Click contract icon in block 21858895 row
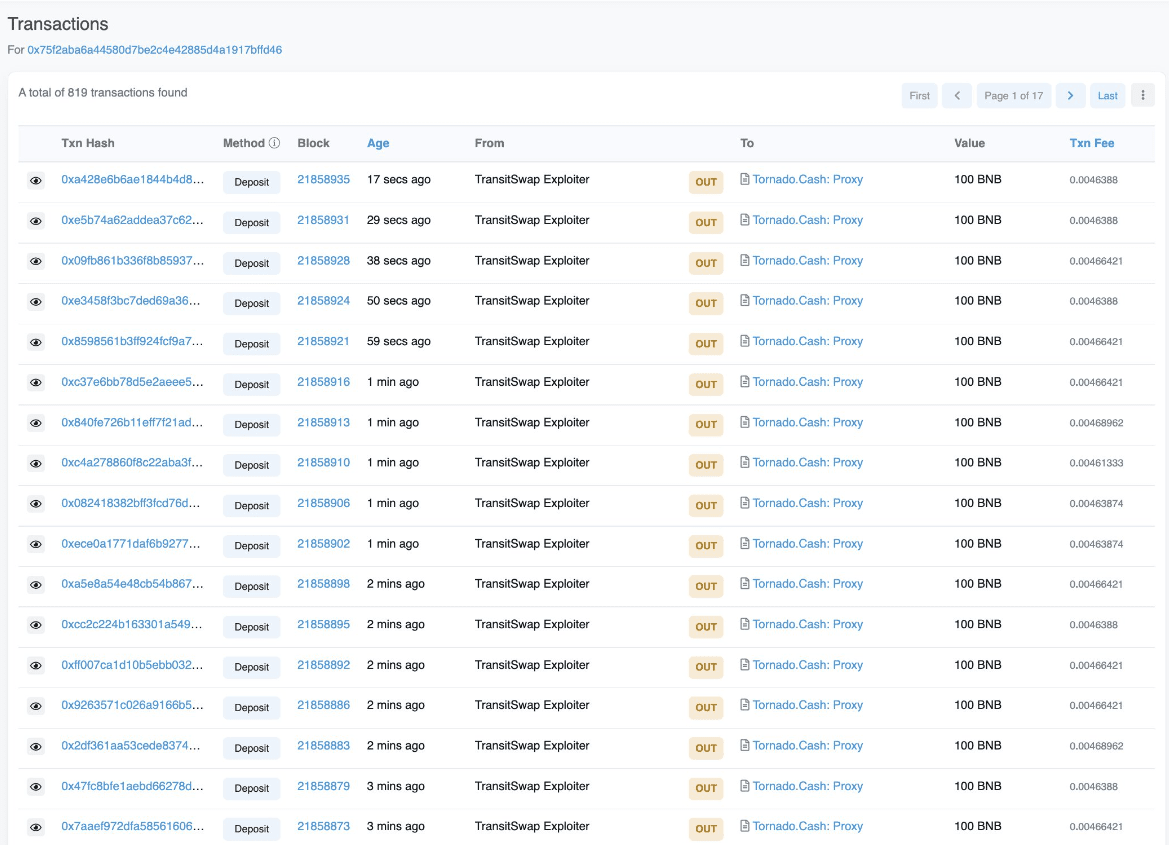 click(x=744, y=623)
